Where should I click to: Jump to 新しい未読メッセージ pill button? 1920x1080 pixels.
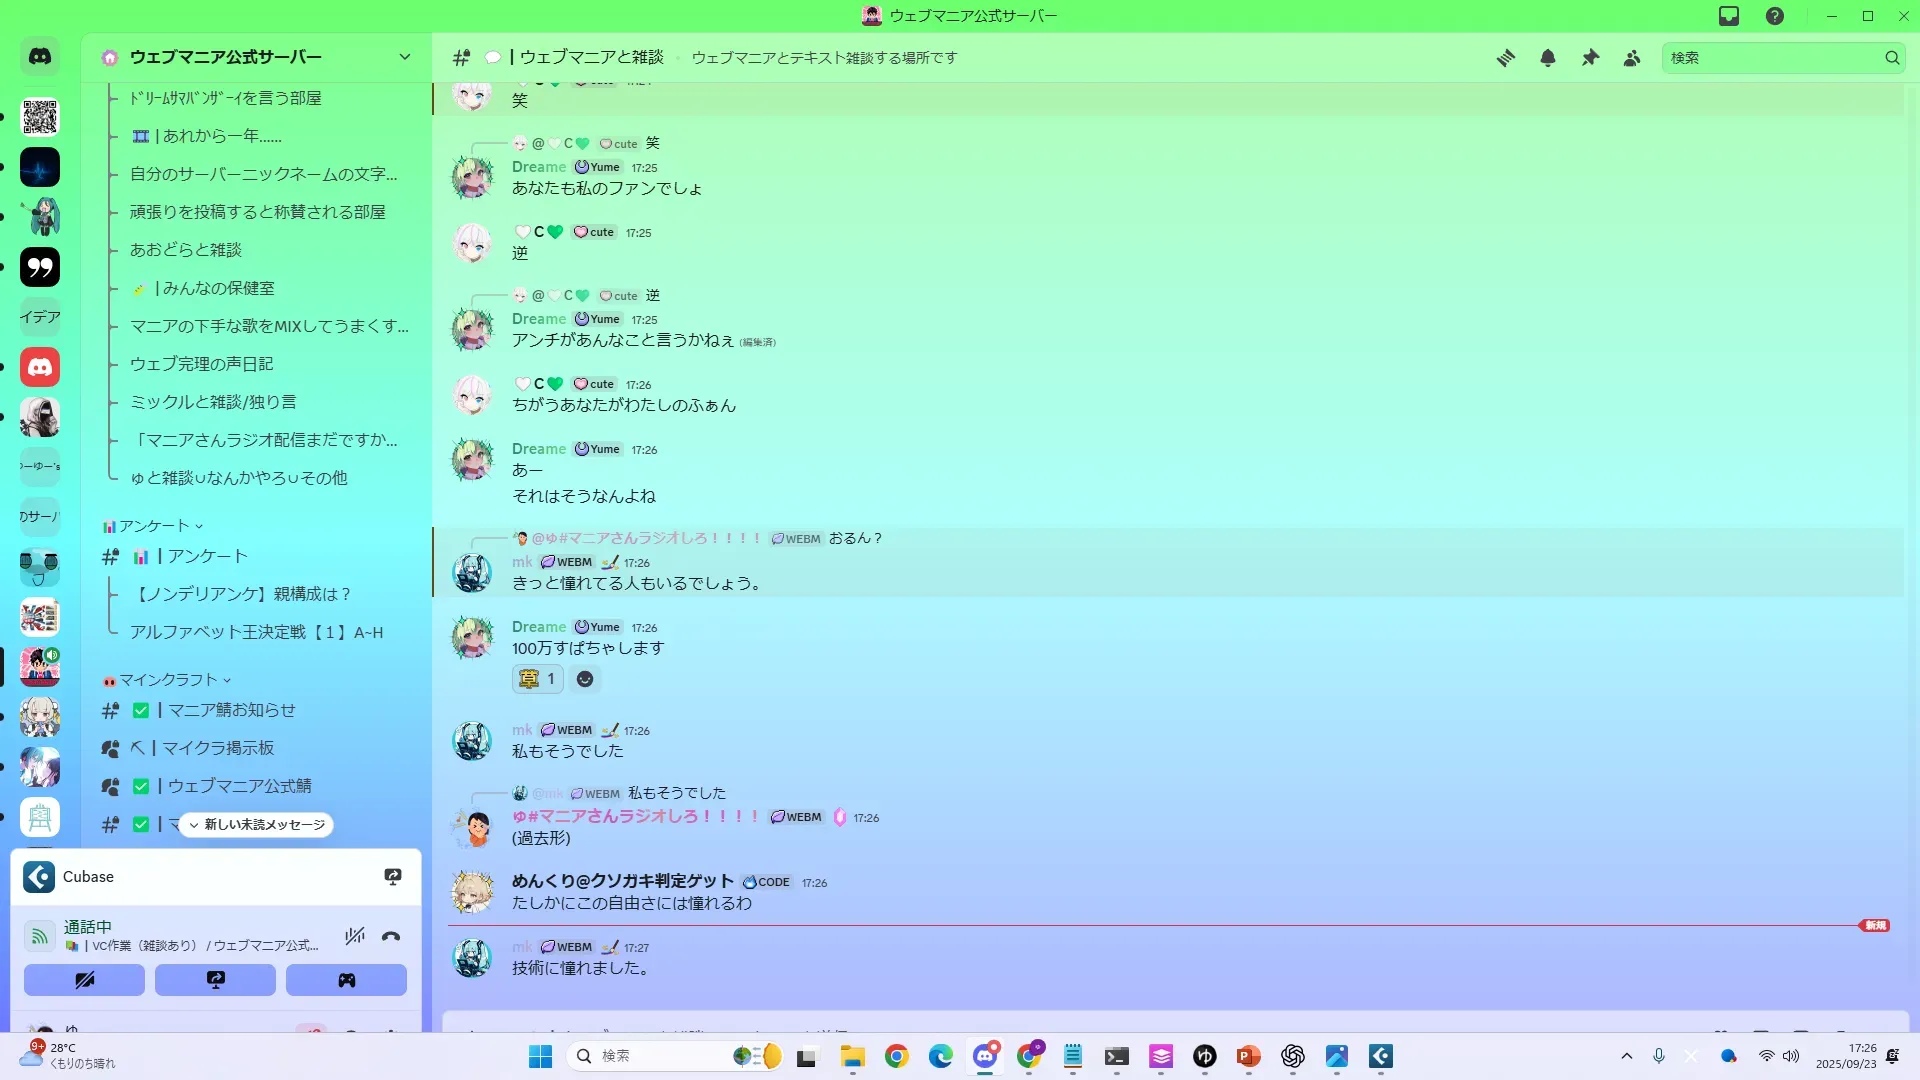[x=257, y=825]
